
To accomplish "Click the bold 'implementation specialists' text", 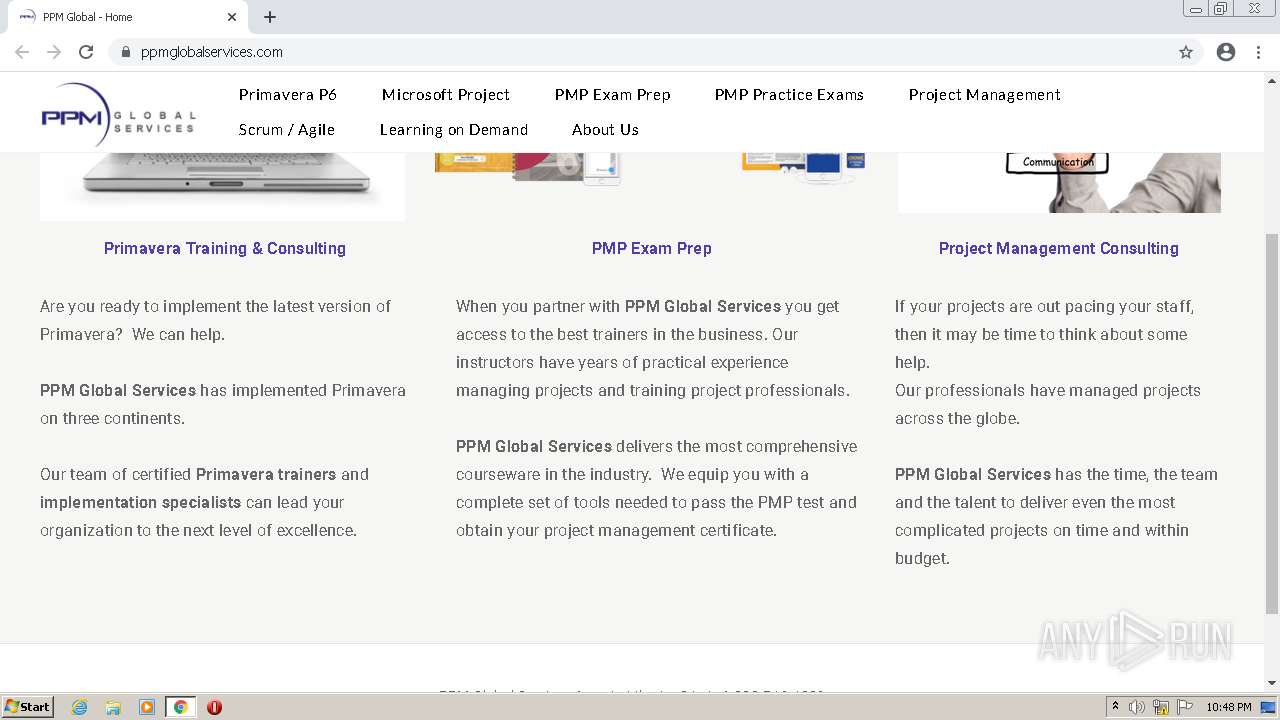I will pyautogui.click(x=140, y=502).
